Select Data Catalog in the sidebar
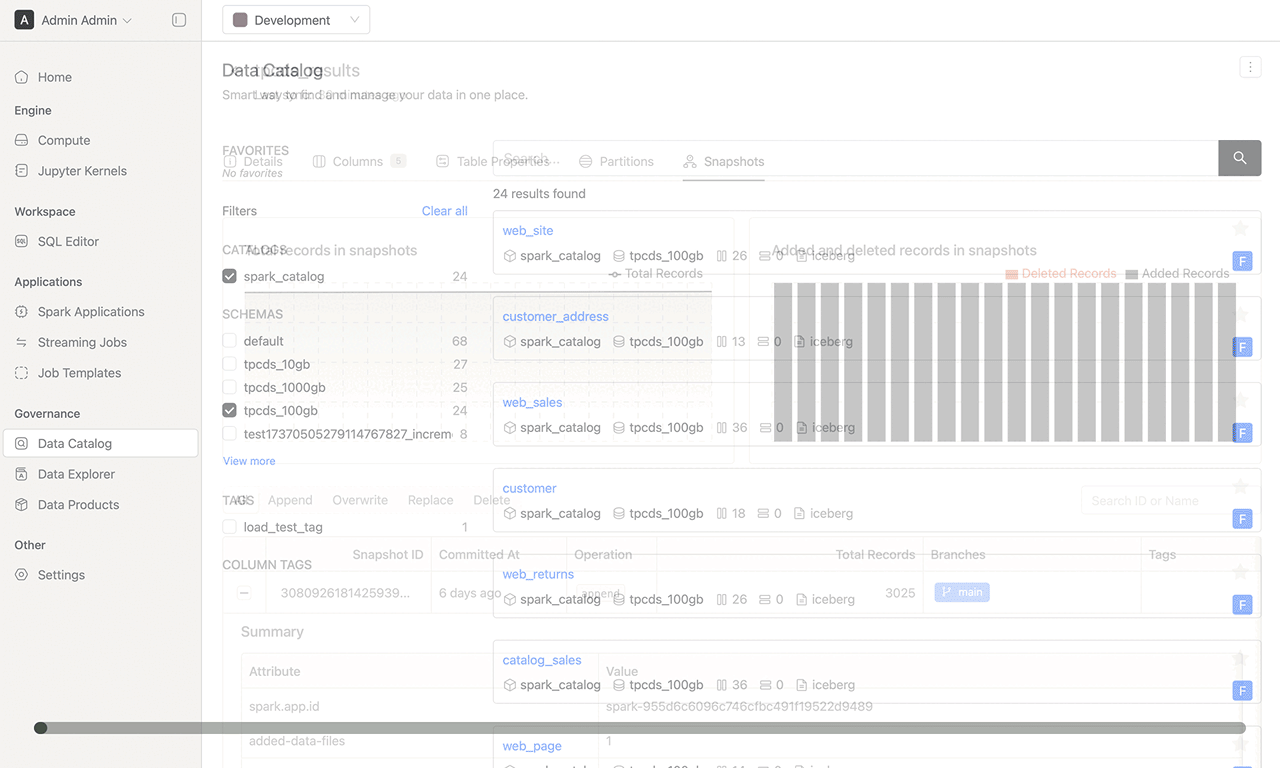Image resolution: width=1280 pixels, height=768 pixels. [x=100, y=443]
